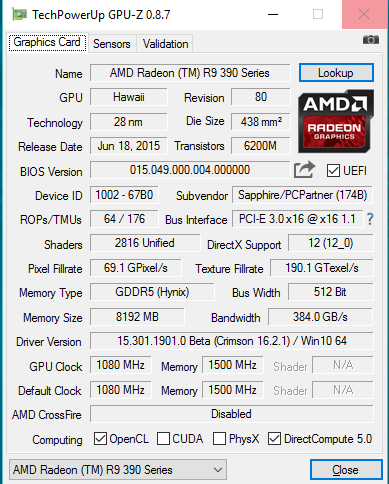This screenshot has height=484, width=389.
Task: Click the Default Clock row Shader N/A field
Action: click(343, 390)
